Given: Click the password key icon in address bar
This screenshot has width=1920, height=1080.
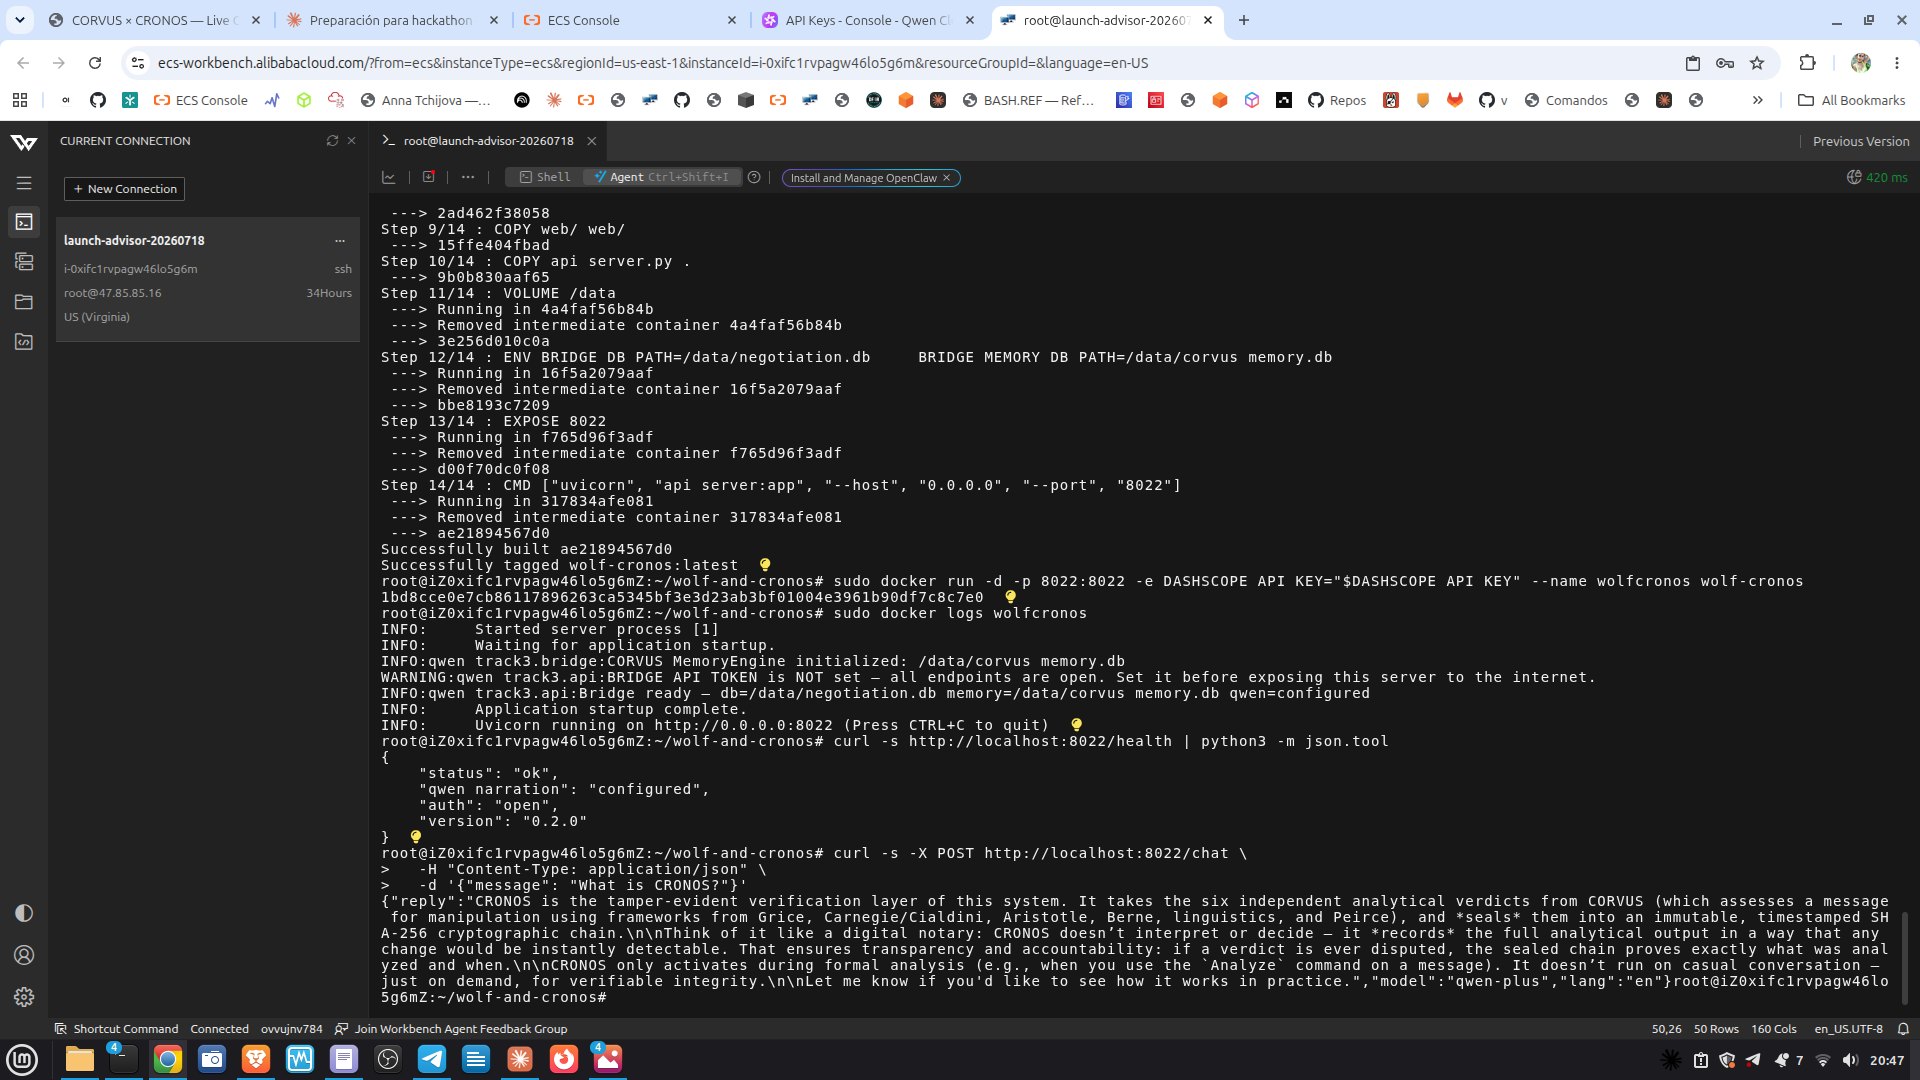Looking at the screenshot, I should click(1725, 63).
